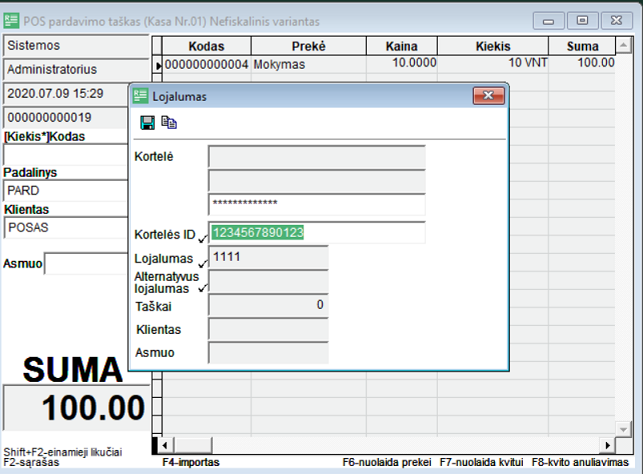Click the copy documents icon in Lojalumas toolbar
Image resolution: width=643 pixels, height=474 pixels.
pyautogui.click(x=169, y=122)
